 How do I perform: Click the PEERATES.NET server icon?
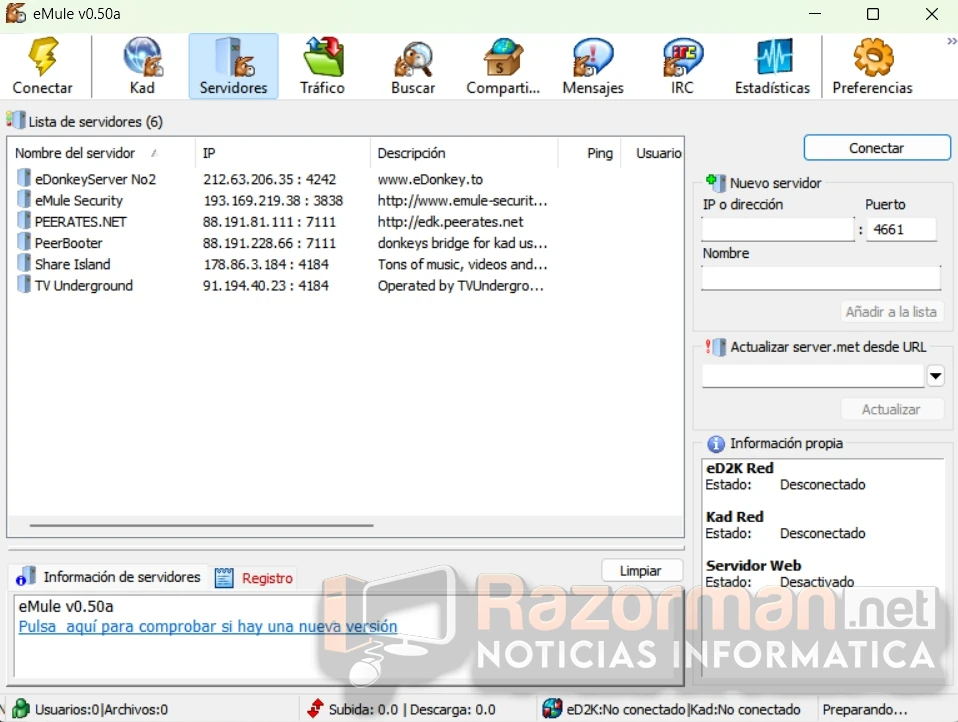(x=24, y=221)
